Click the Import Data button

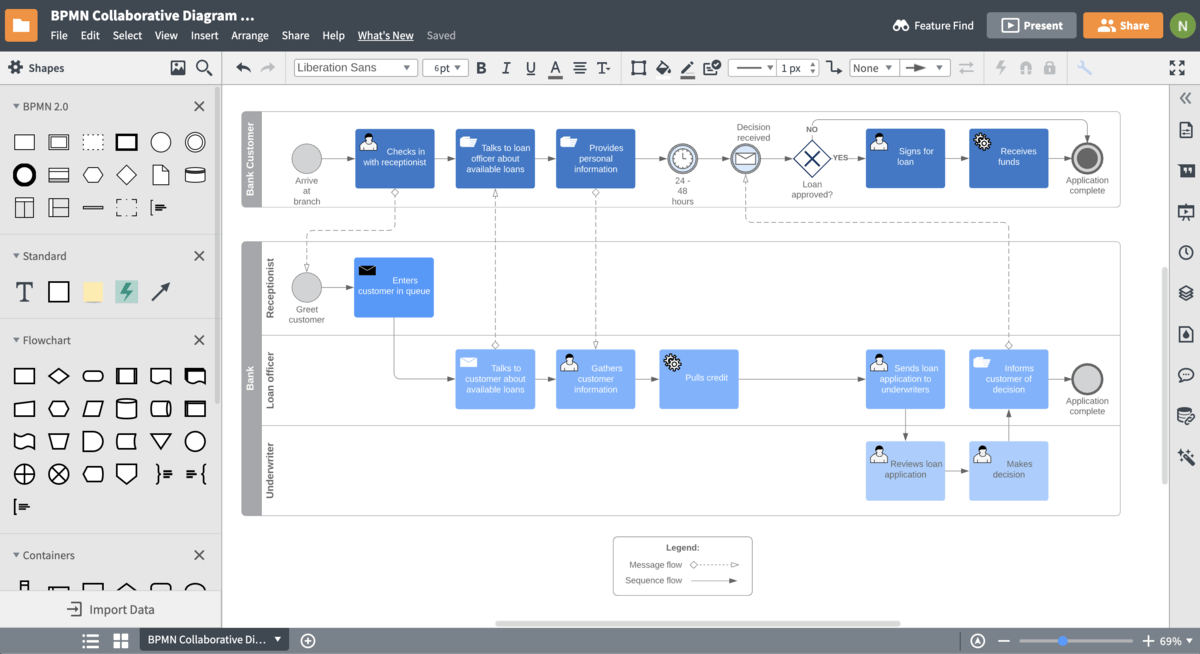(x=111, y=609)
